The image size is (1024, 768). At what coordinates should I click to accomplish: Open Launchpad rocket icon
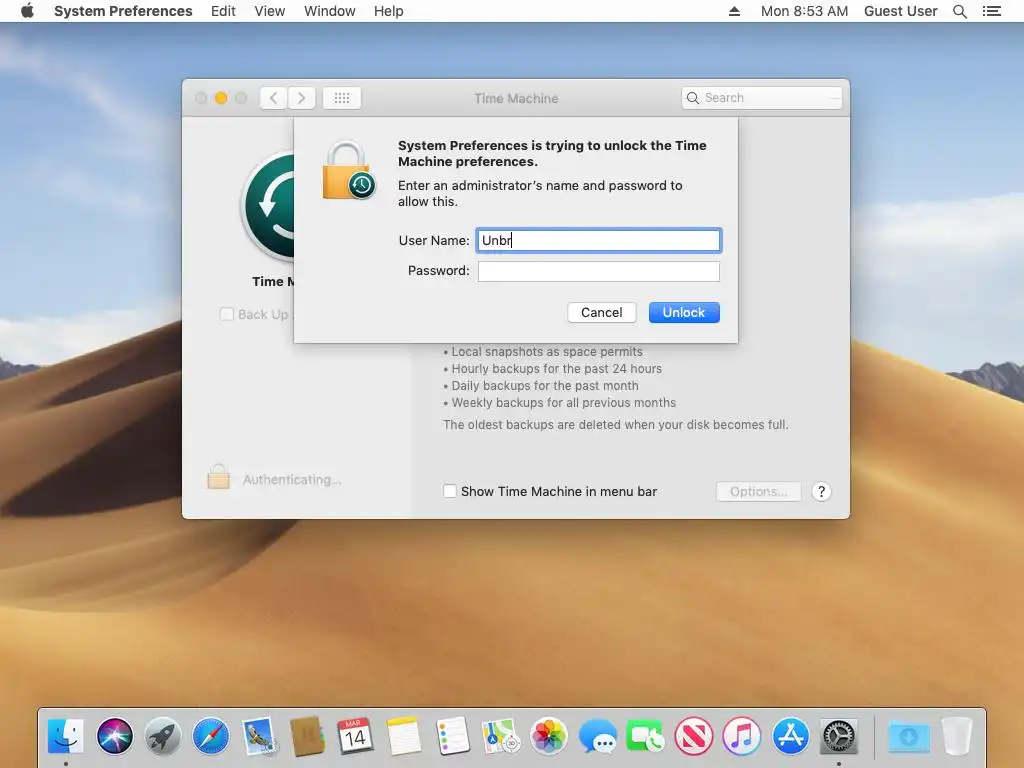163,736
